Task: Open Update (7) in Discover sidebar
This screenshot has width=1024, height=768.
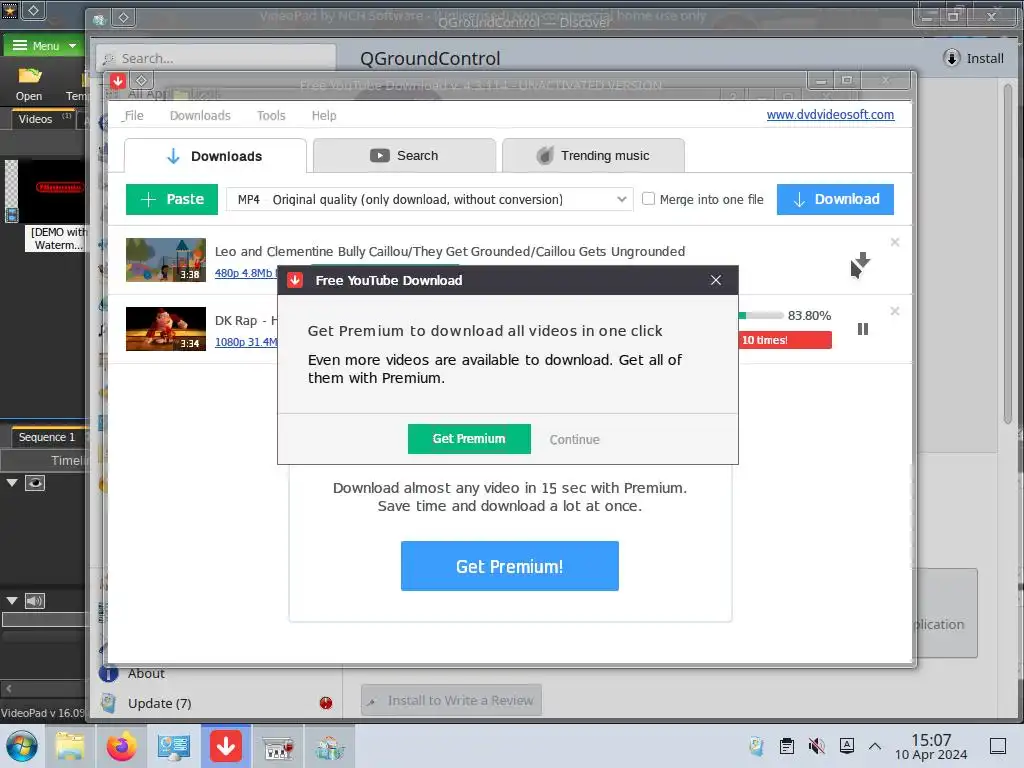Action: [159, 703]
